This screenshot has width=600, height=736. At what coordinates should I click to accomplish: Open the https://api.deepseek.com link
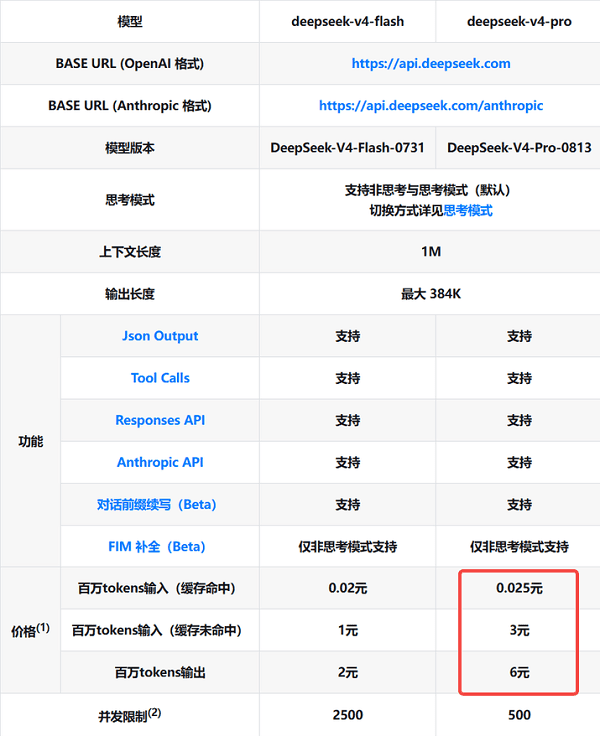point(431,63)
